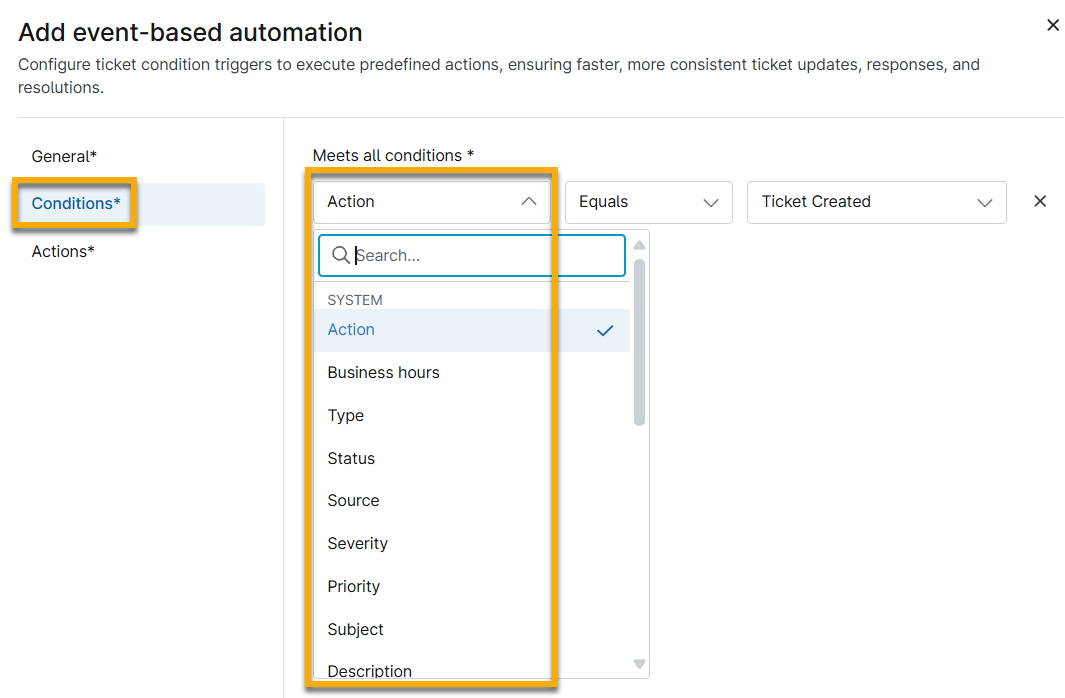The image size is (1065, 698).
Task: Switch to the General section
Action: point(64,156)
